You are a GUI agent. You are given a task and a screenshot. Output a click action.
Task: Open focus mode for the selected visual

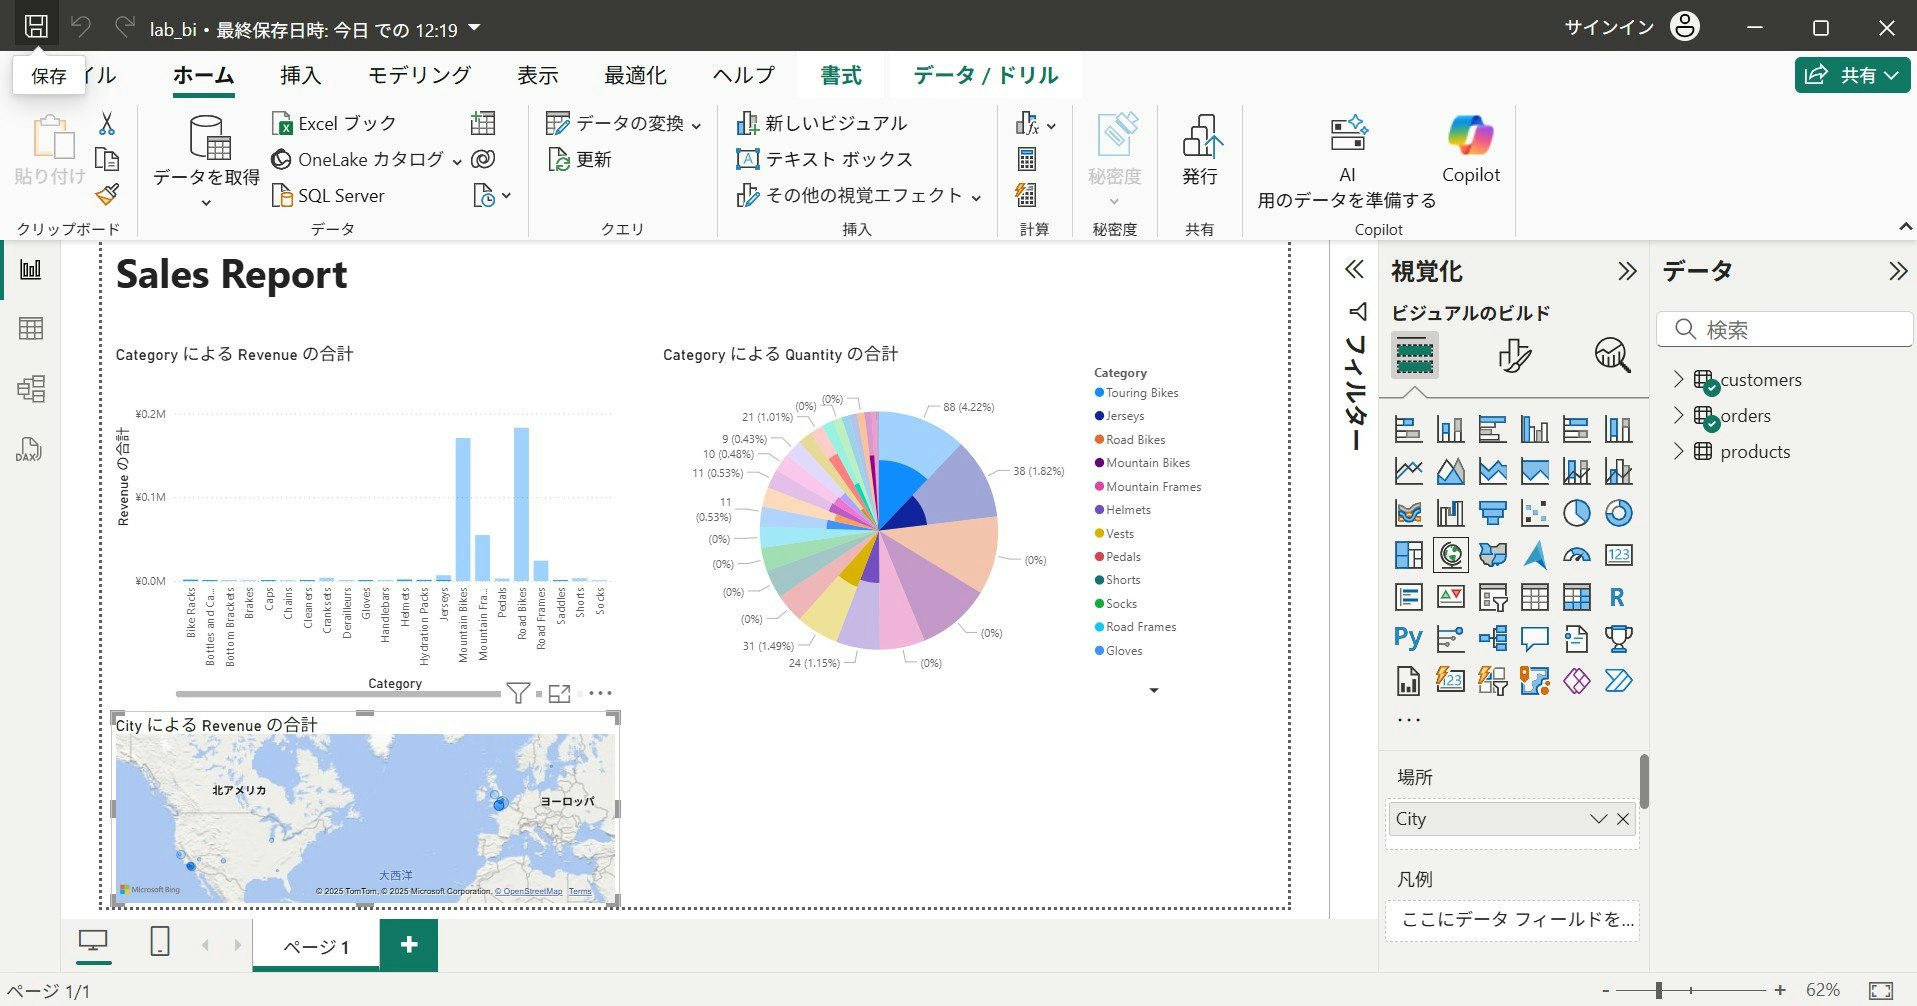[x=559, y=693]
